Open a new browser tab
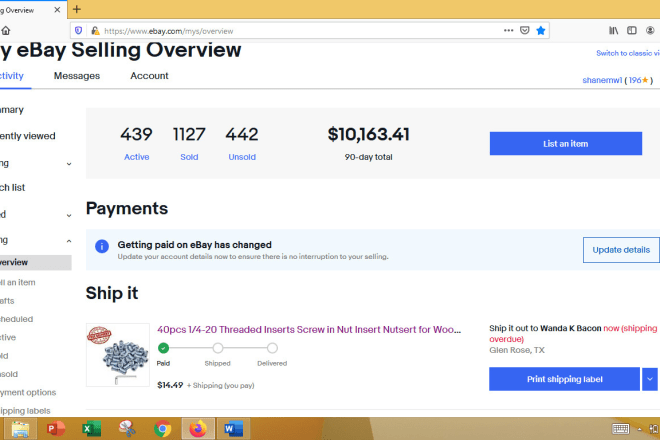The width and height of the screenshot is (660, 440). click(x=77, y=9)
